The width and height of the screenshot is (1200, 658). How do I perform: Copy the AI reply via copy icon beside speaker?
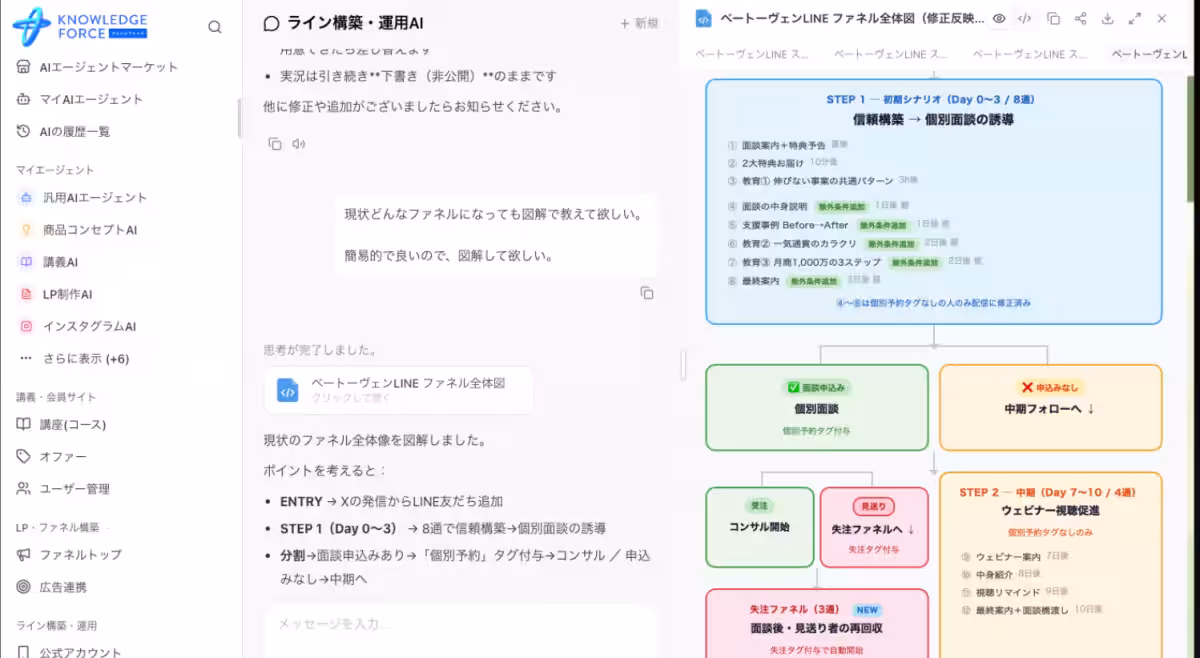(x=275, y=144)
